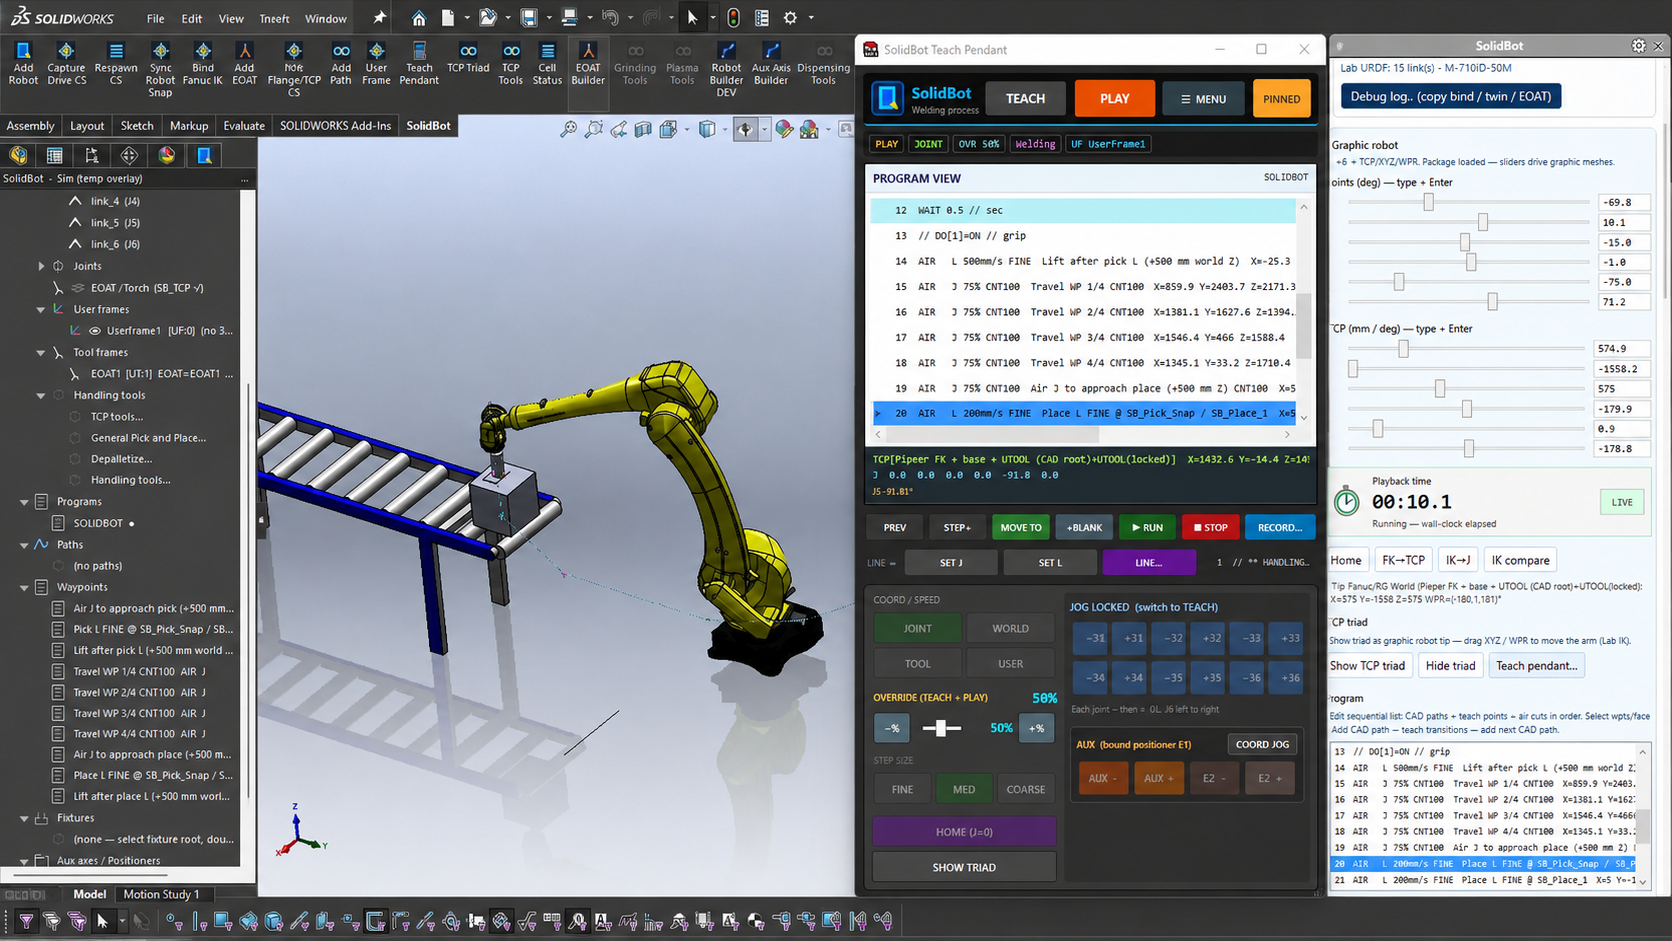Collapse the Fixtures tree node
The width and height of the screenshot is (1672, 941).
24,818
